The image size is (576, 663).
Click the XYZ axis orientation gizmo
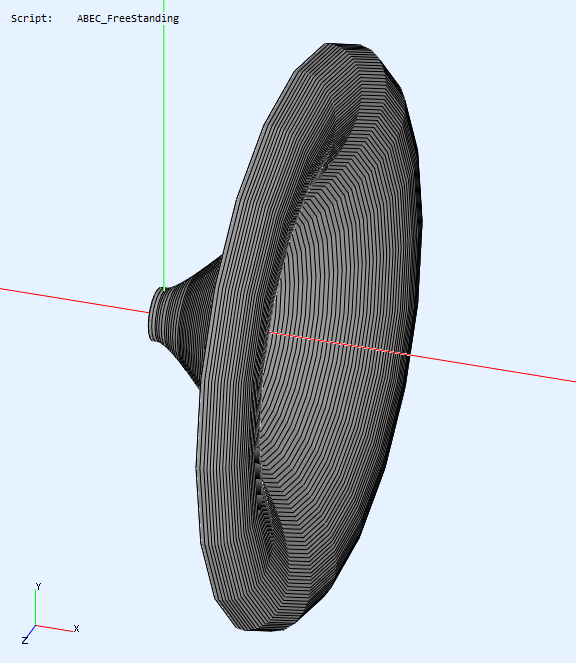point(50,614)
